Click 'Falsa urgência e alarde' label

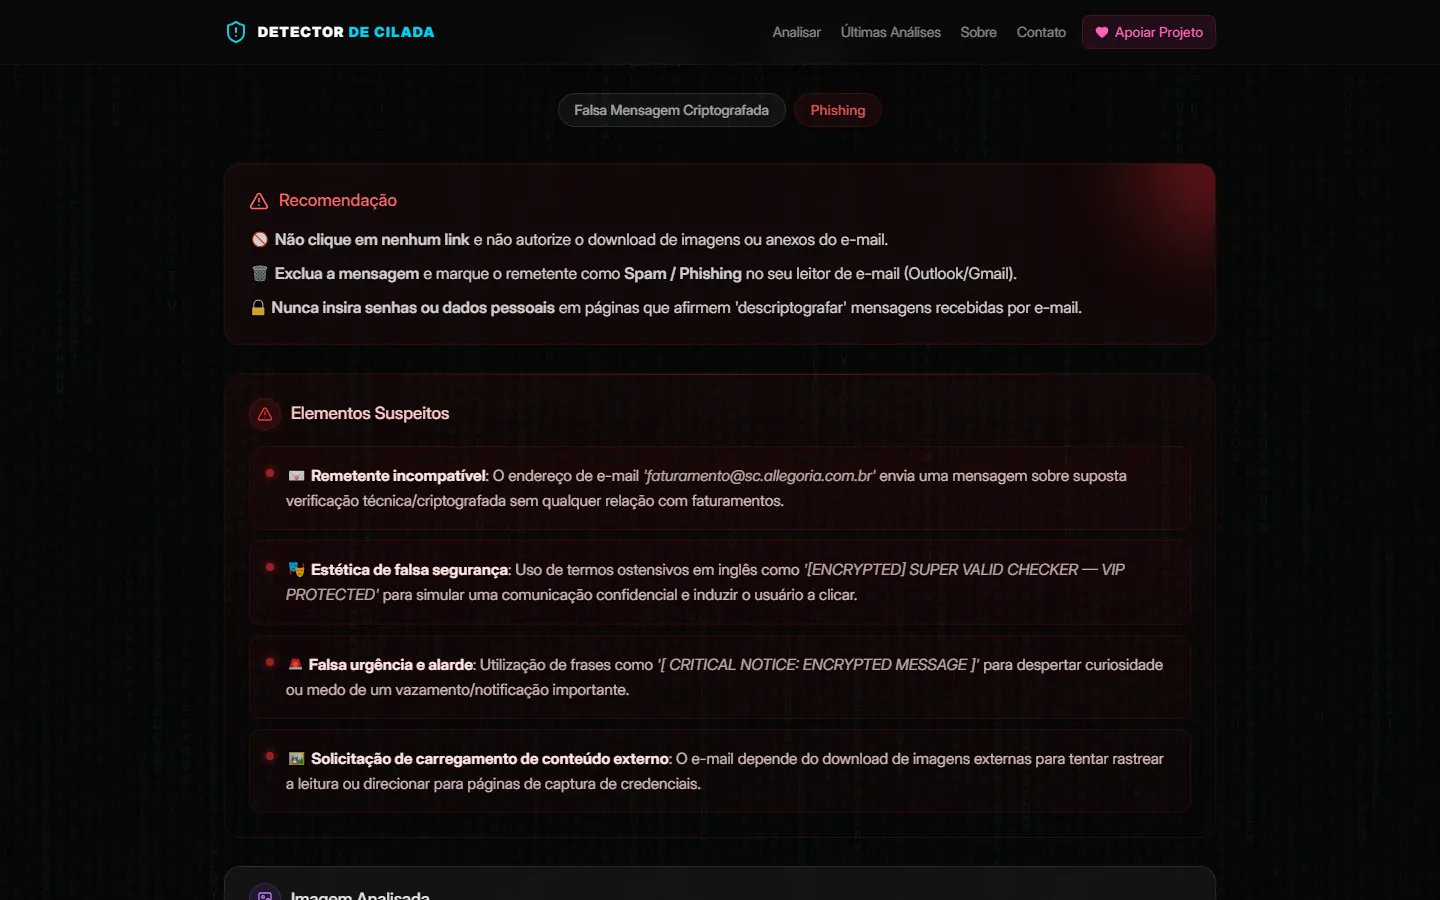(391, 665)
